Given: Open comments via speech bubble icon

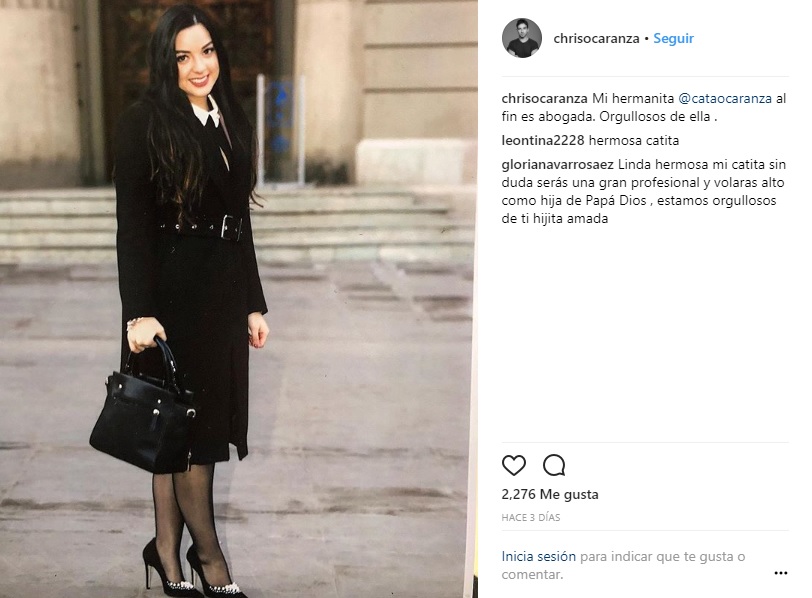Looking at the screenshot, I should pos(554,465).
